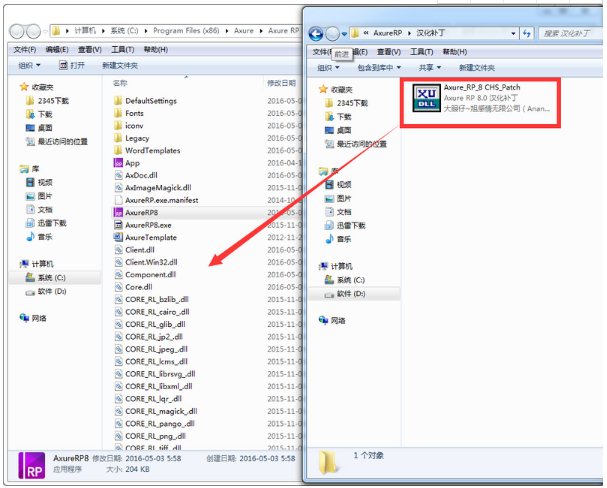Image resolution: width=607 pixels, height=488 pixels.
Task: Click the refresh button in right window address bar
Action: (x=526, y=33)
